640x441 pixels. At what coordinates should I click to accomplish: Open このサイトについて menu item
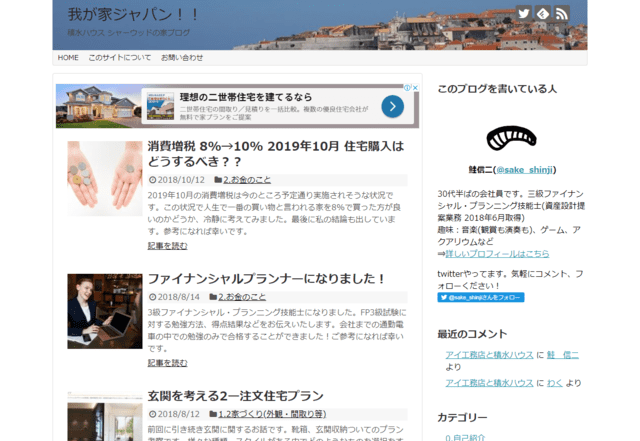pyautogui.click(x=120, y=58)
